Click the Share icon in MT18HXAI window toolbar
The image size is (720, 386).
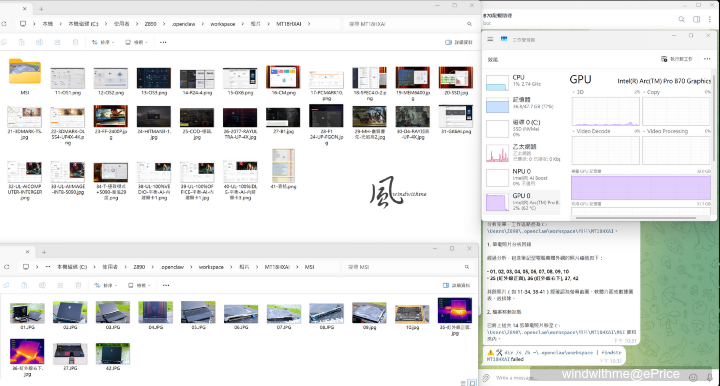click(x=57, y=42)
